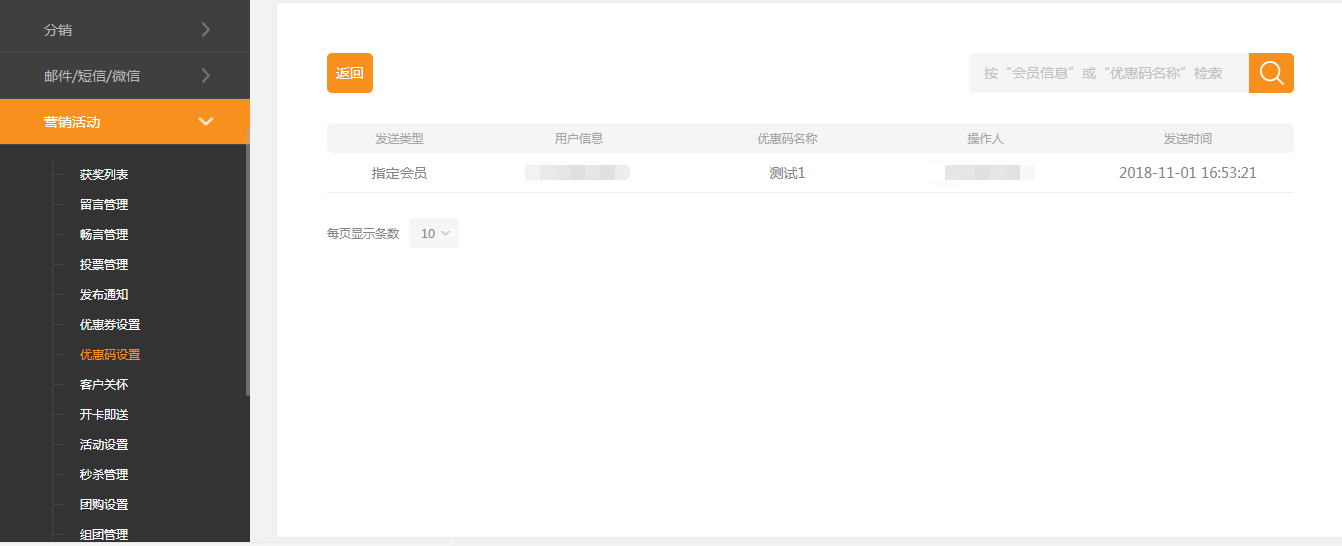Expand the 分销 sidebar section
Viewport: 1342px width, 546px height.
(124, 30)
